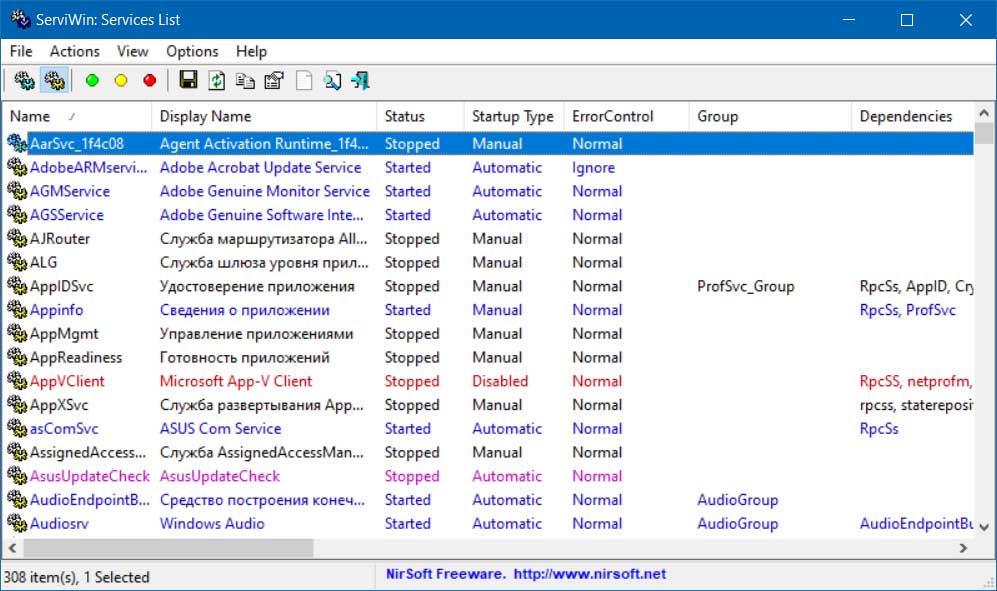Click the gear icon beside AJRouter
Image resolution: width=997 pixels, height=591 pixels.
click(x=17, y=239)
